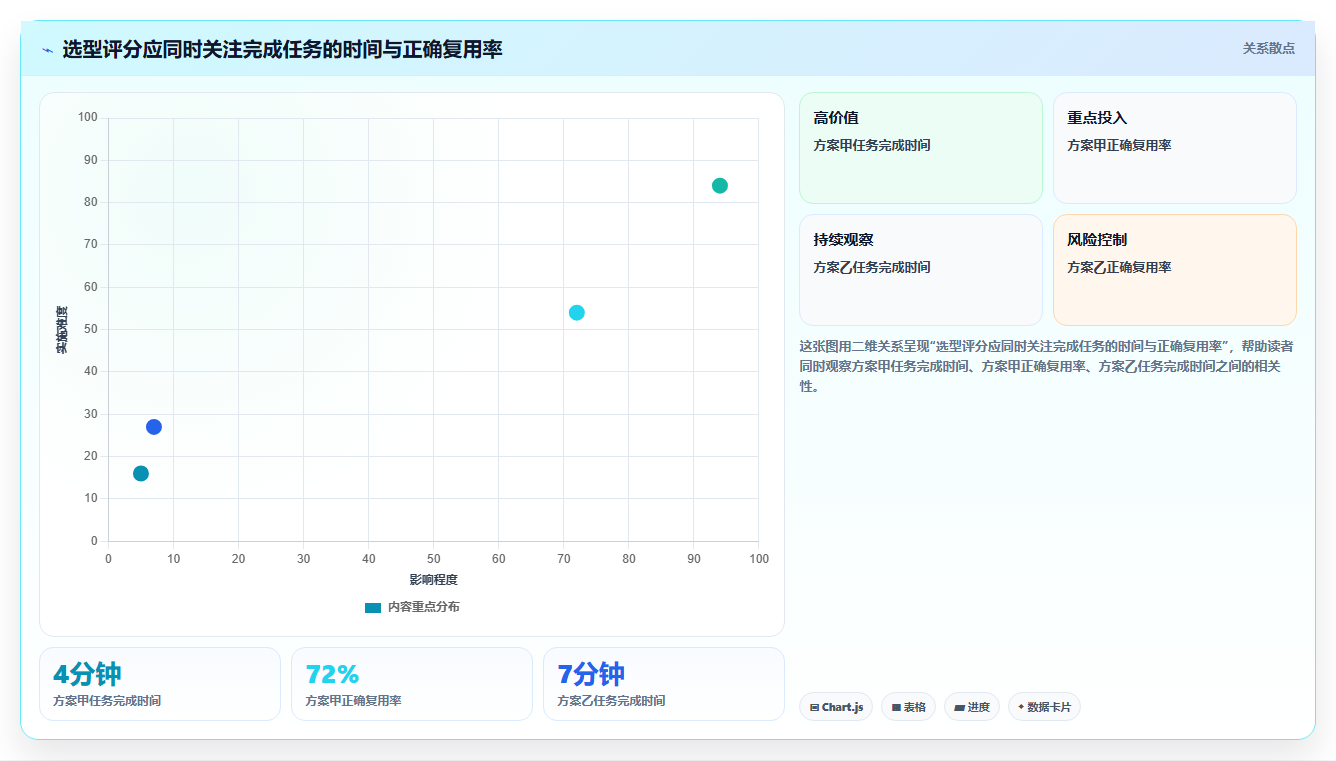This screenshot has height=761, width=1336.
Task: Click the title 选型评分应同时关注完成任务的时间与正确复用率
Action: (282, 49)
